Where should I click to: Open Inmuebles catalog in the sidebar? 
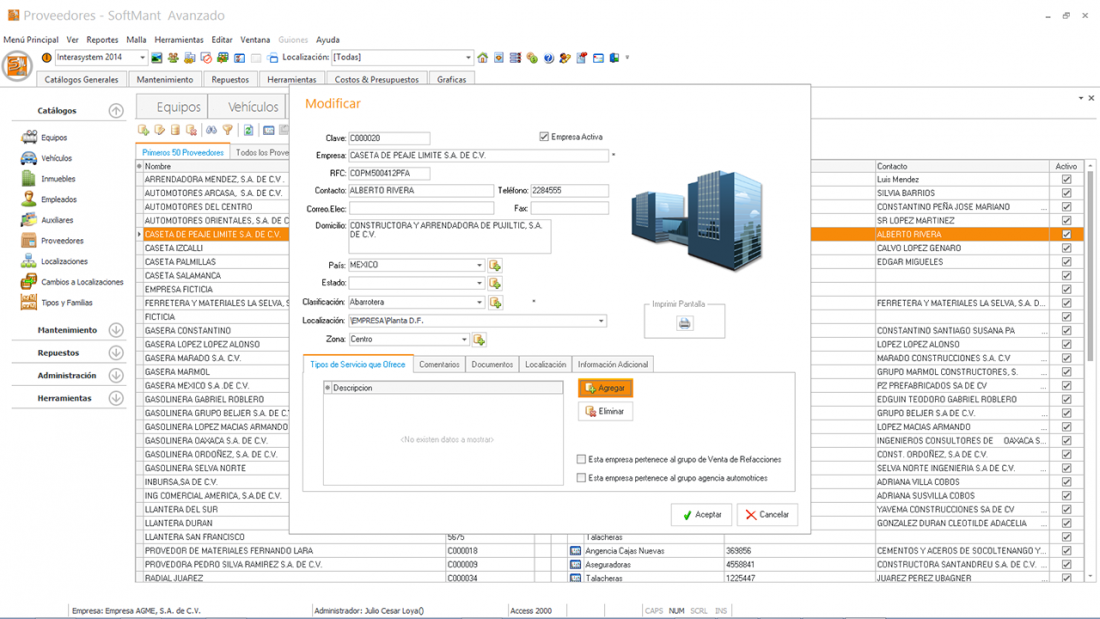point(57,179)
